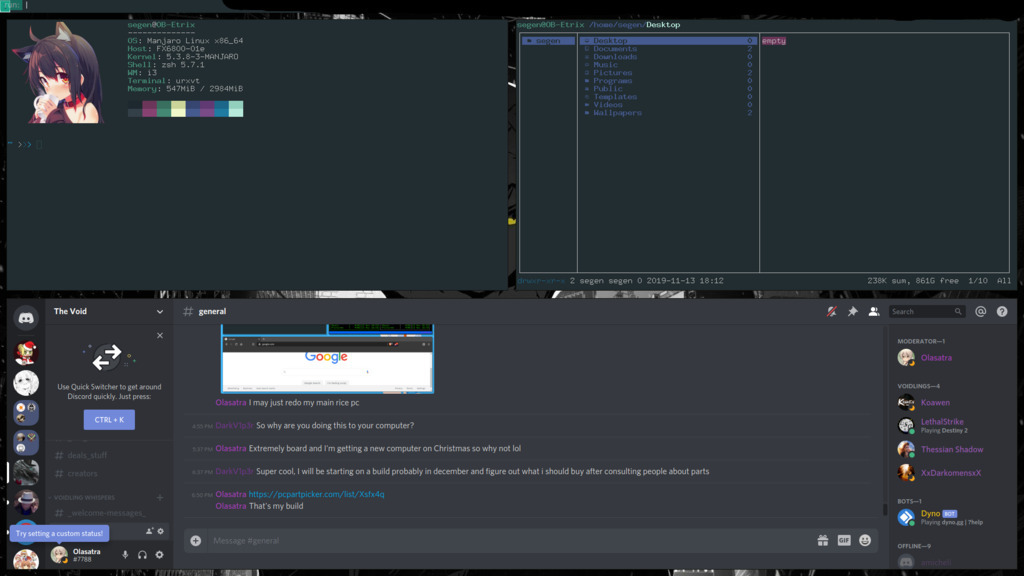Open the emoji picker smiley icon
The image size is (1024, 576).
[865, 540]
